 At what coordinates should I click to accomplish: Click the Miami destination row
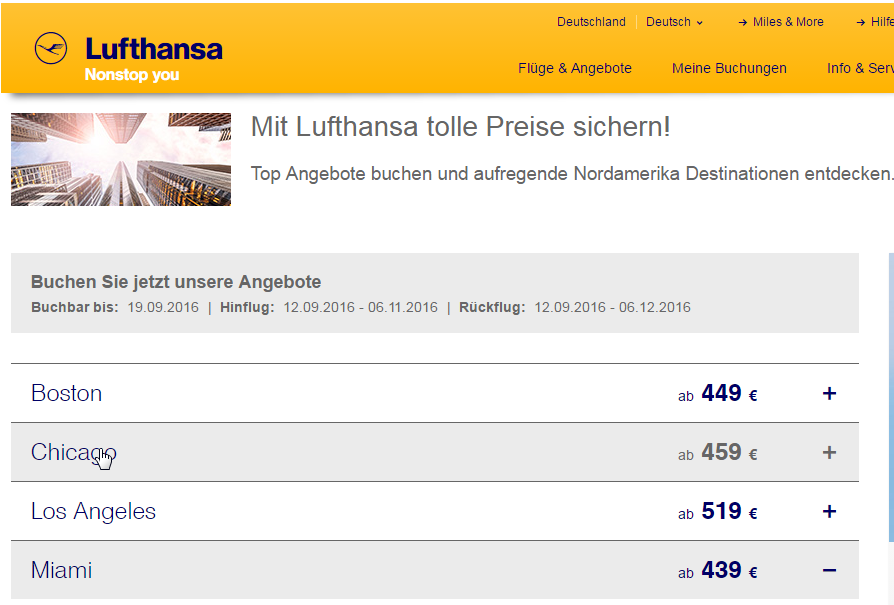pyautogui.click(x=434, y=570)
